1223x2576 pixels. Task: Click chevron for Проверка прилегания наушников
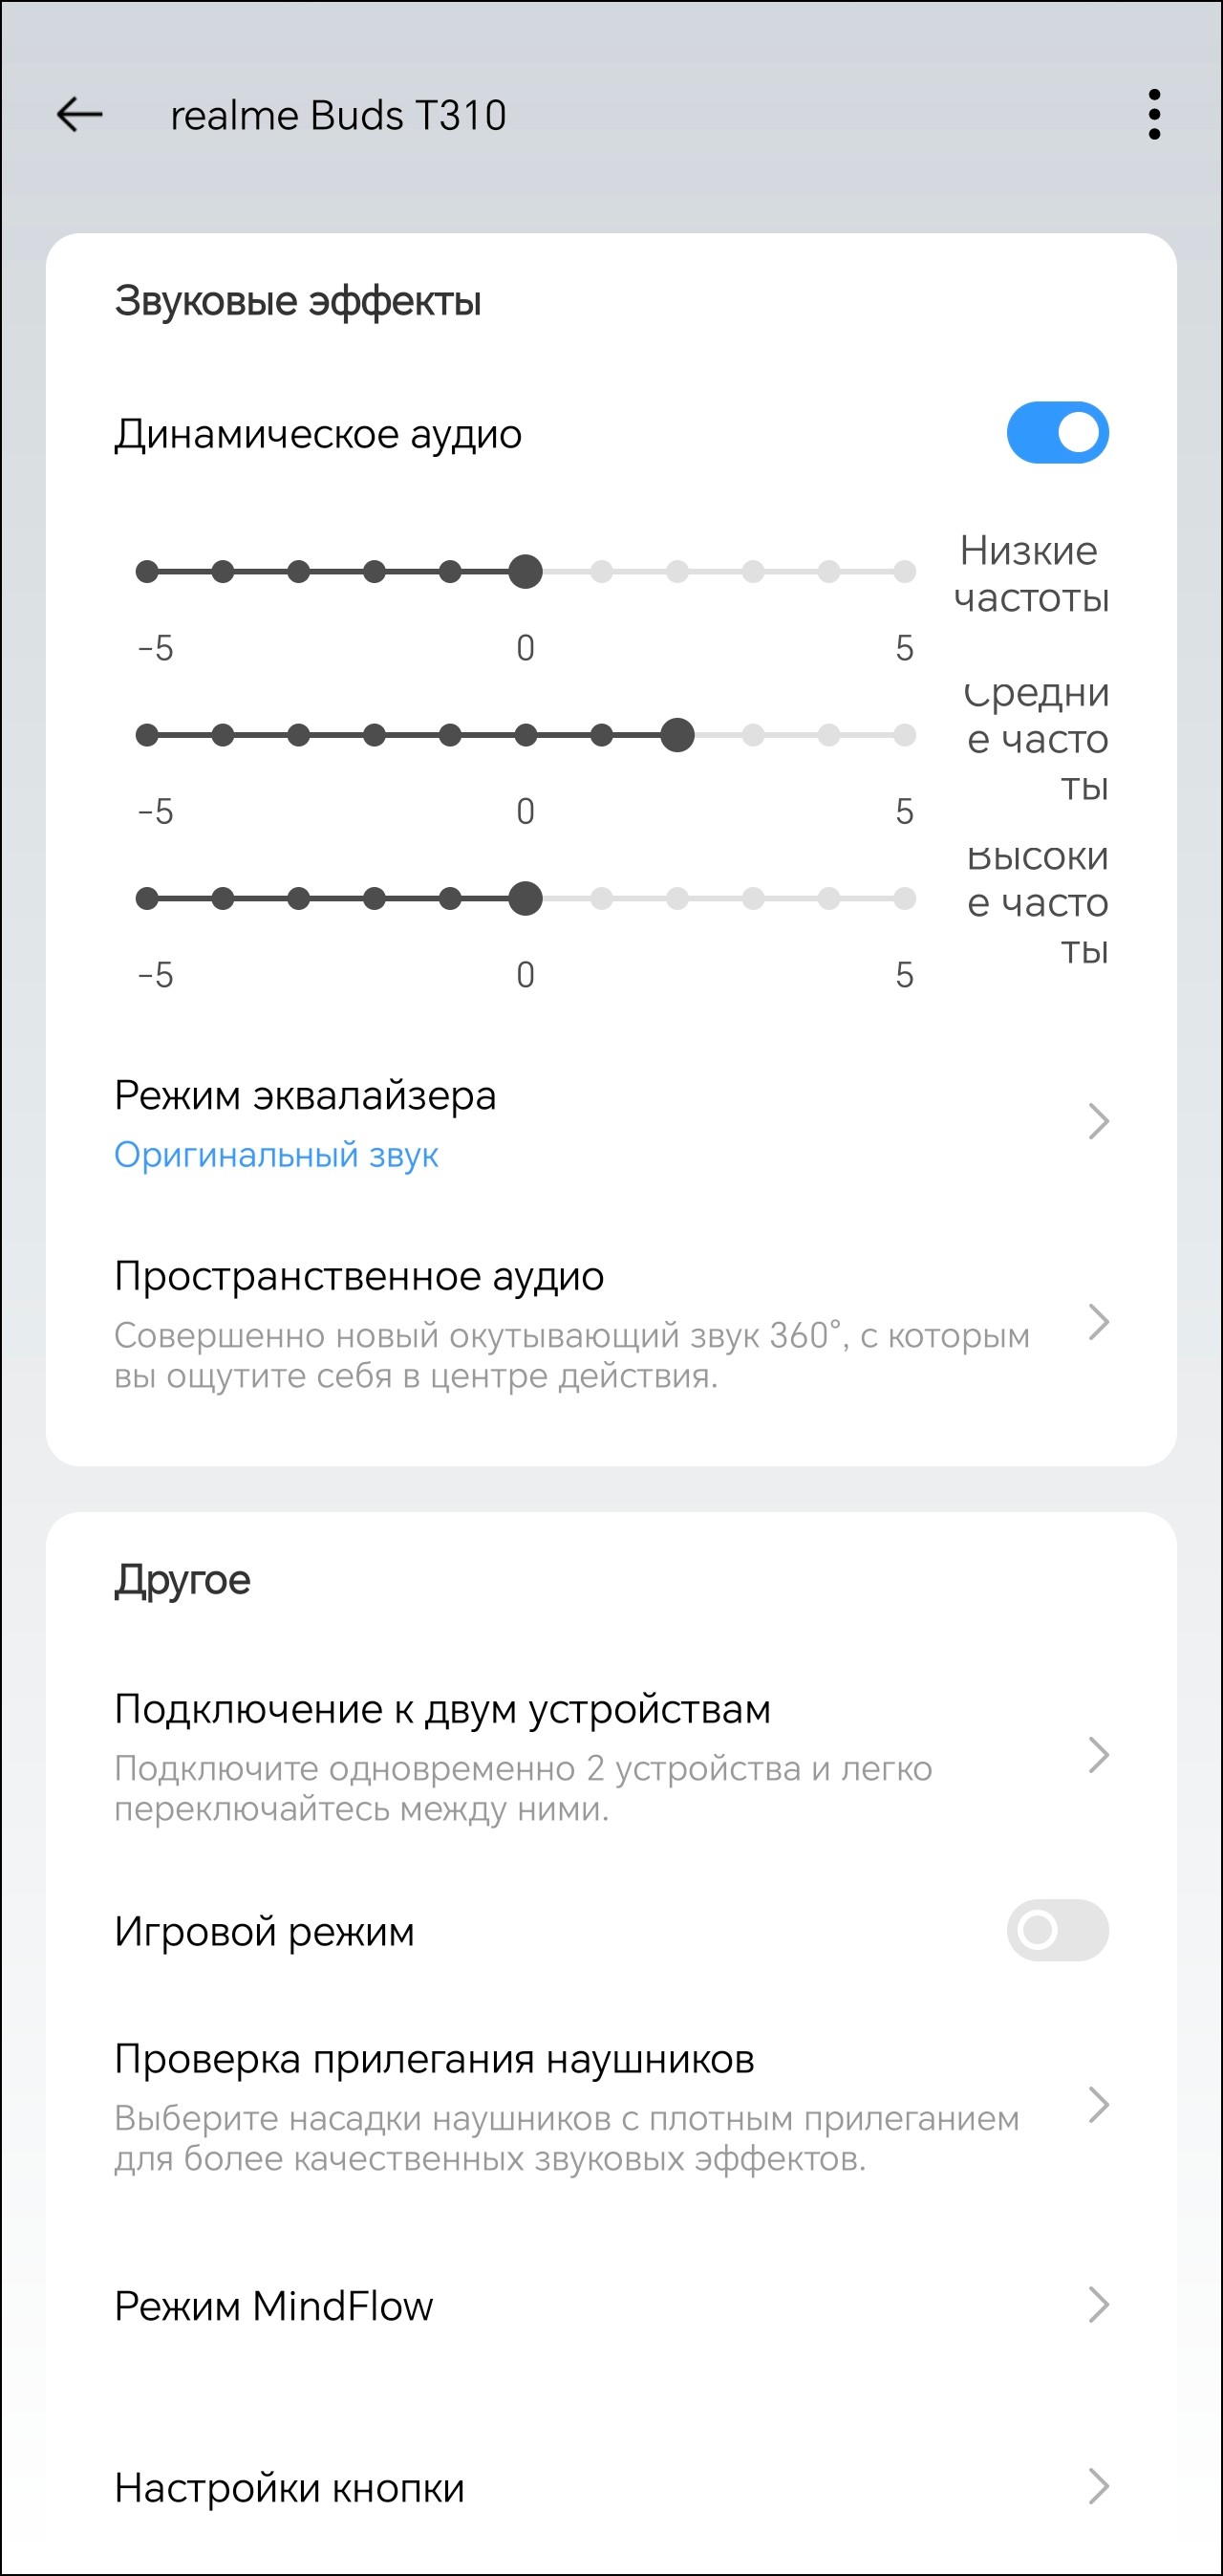coord(1098,2105)
